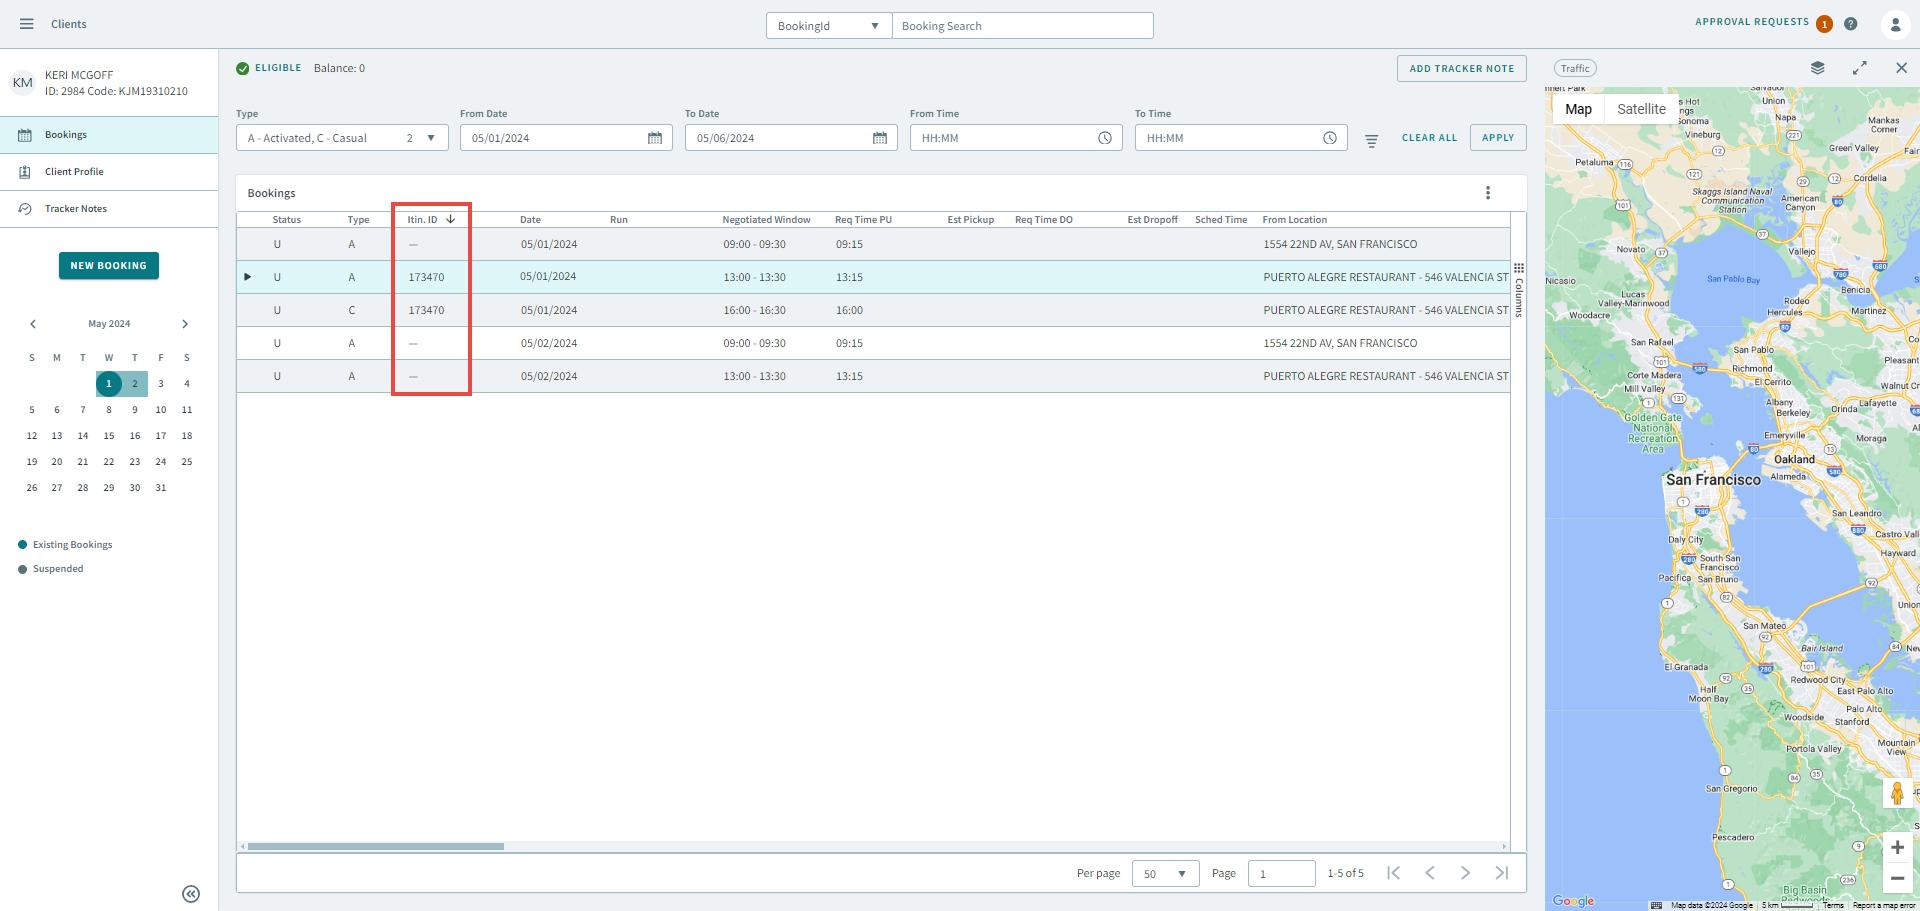
Task: Open the From Date calendar picker
Action: tap(655, 138)
